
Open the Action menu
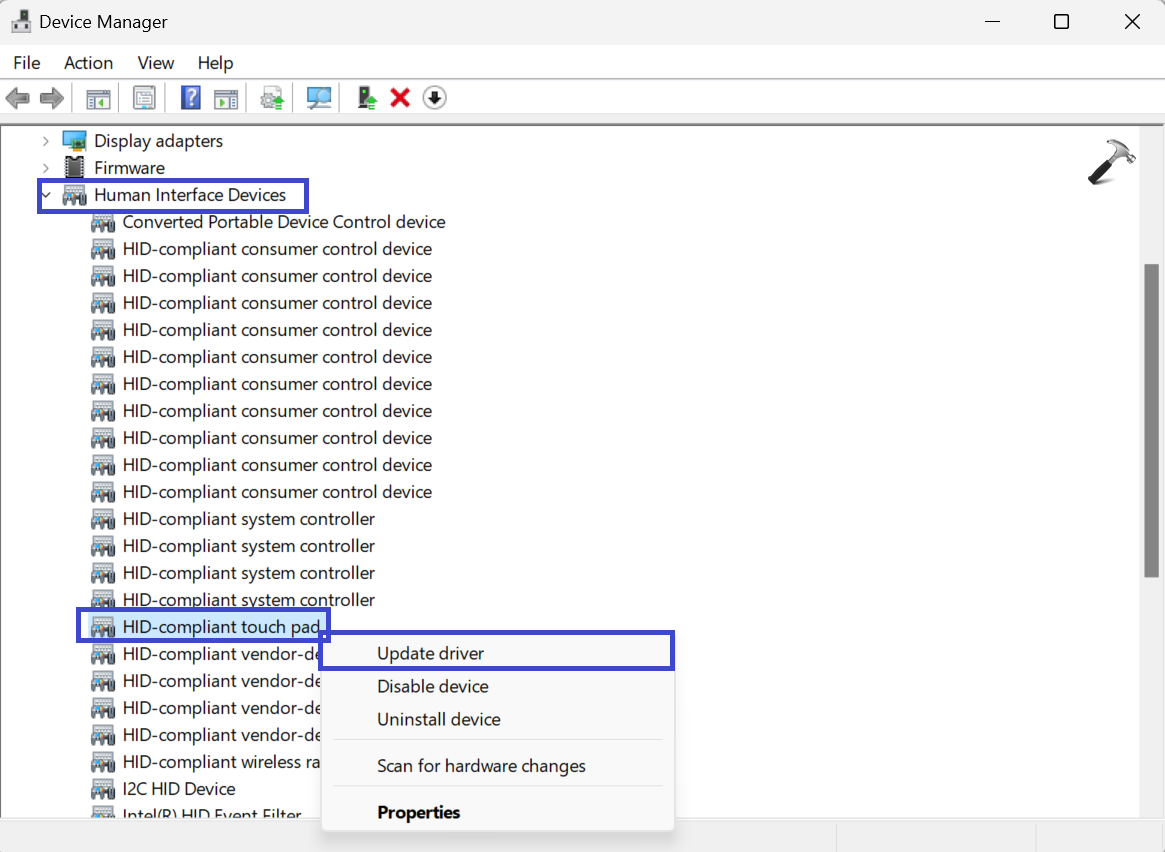tap(88, 63)
